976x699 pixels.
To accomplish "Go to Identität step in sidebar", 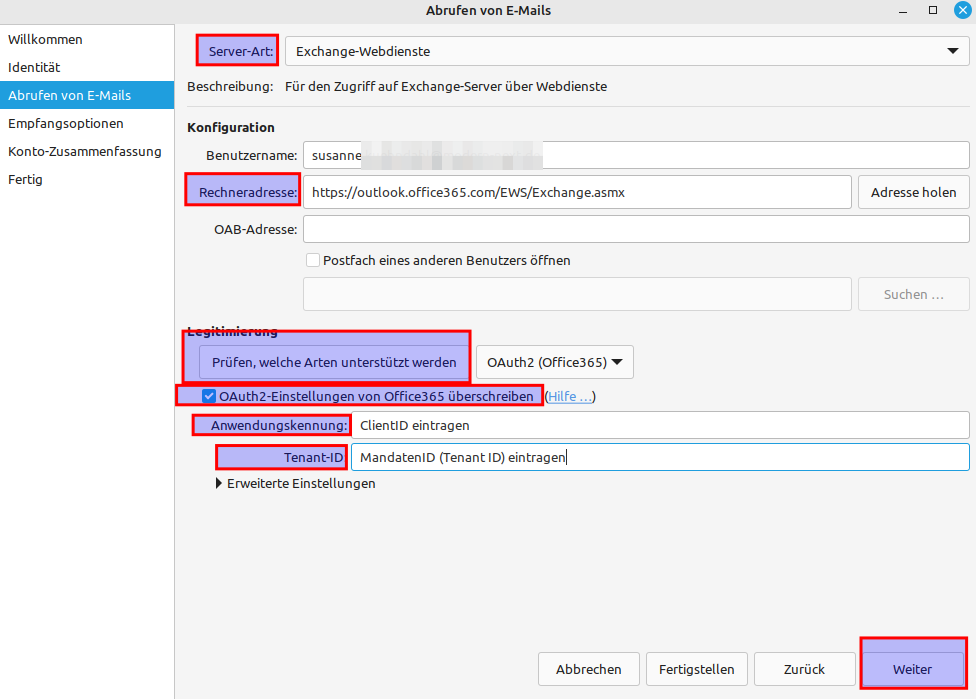I will point(35,68).
